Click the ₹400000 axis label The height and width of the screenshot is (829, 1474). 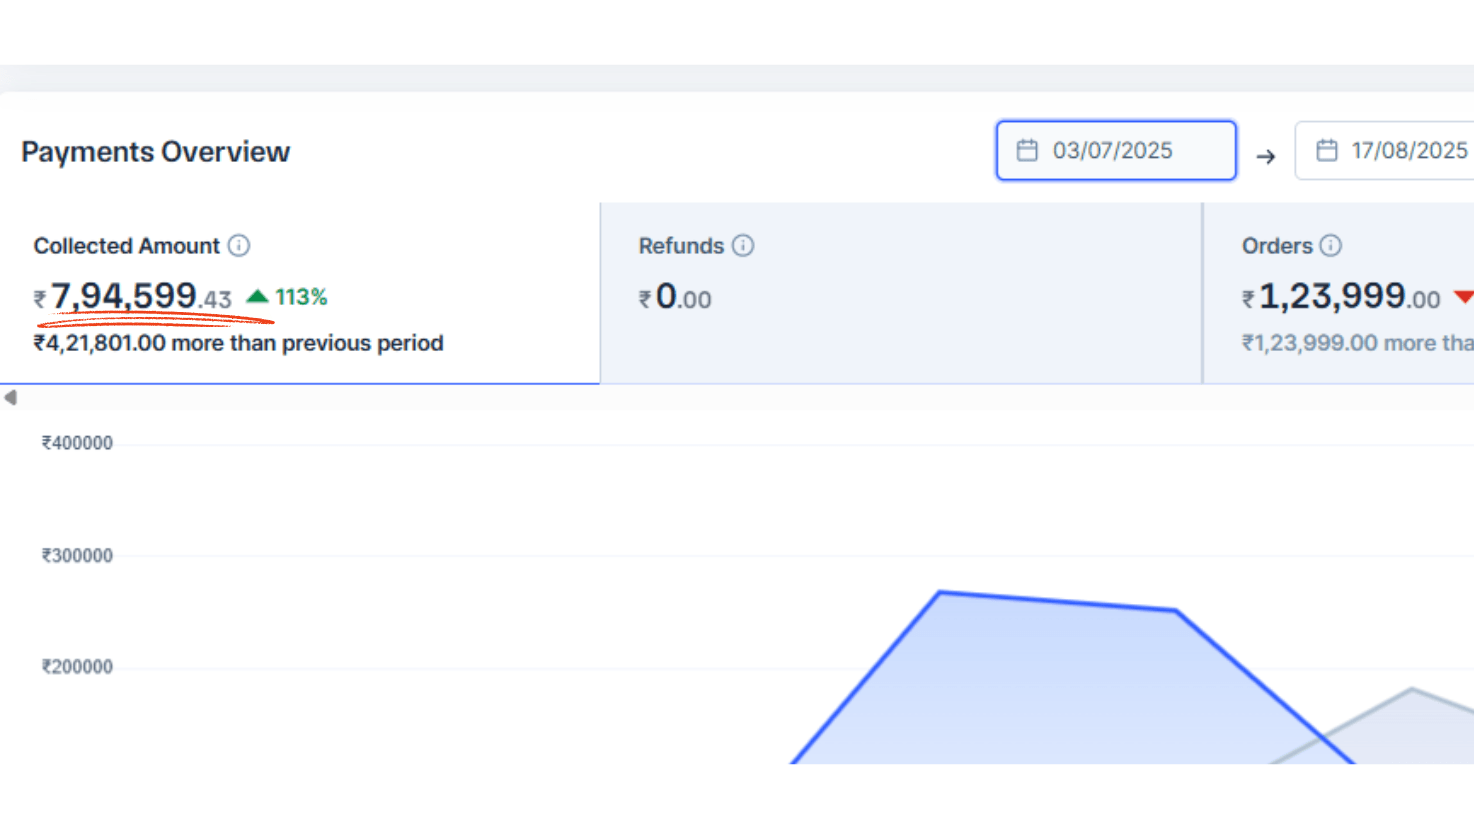point(77,443)
